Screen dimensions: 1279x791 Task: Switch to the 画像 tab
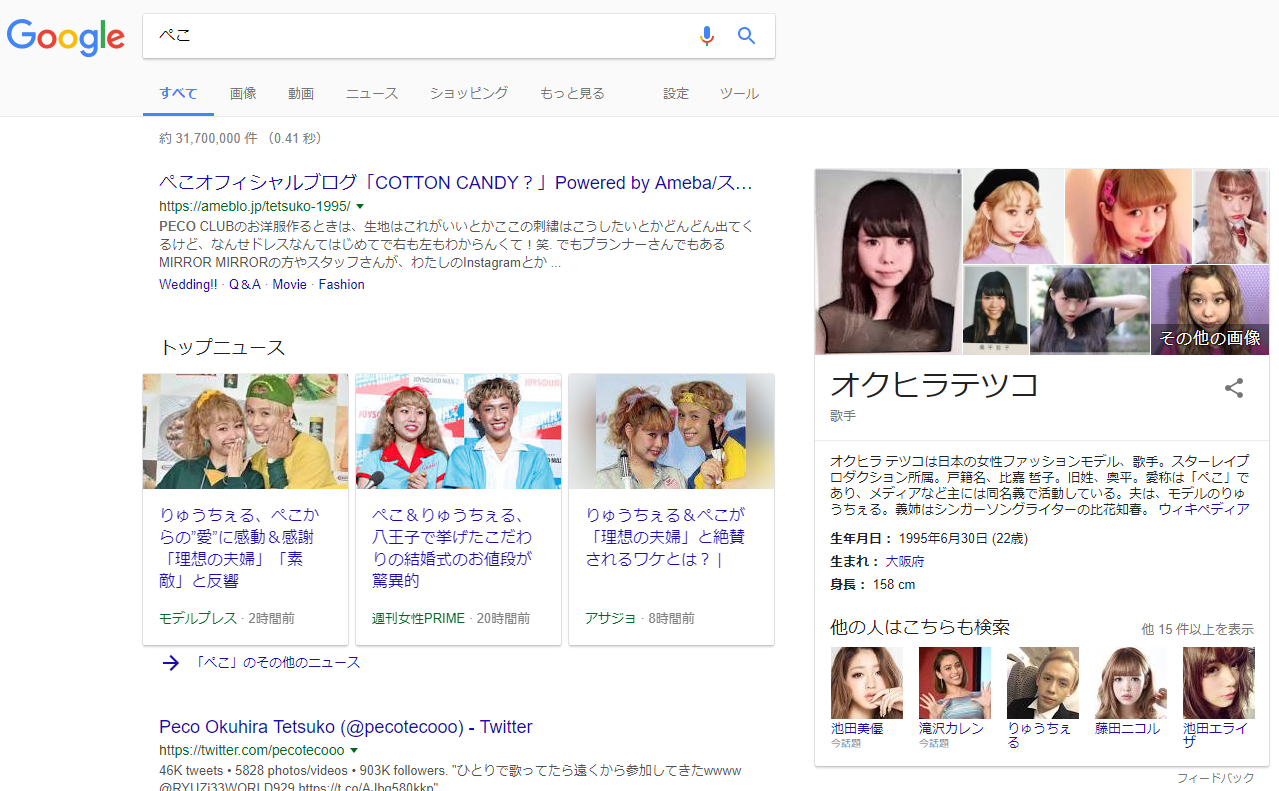(243, 93)
